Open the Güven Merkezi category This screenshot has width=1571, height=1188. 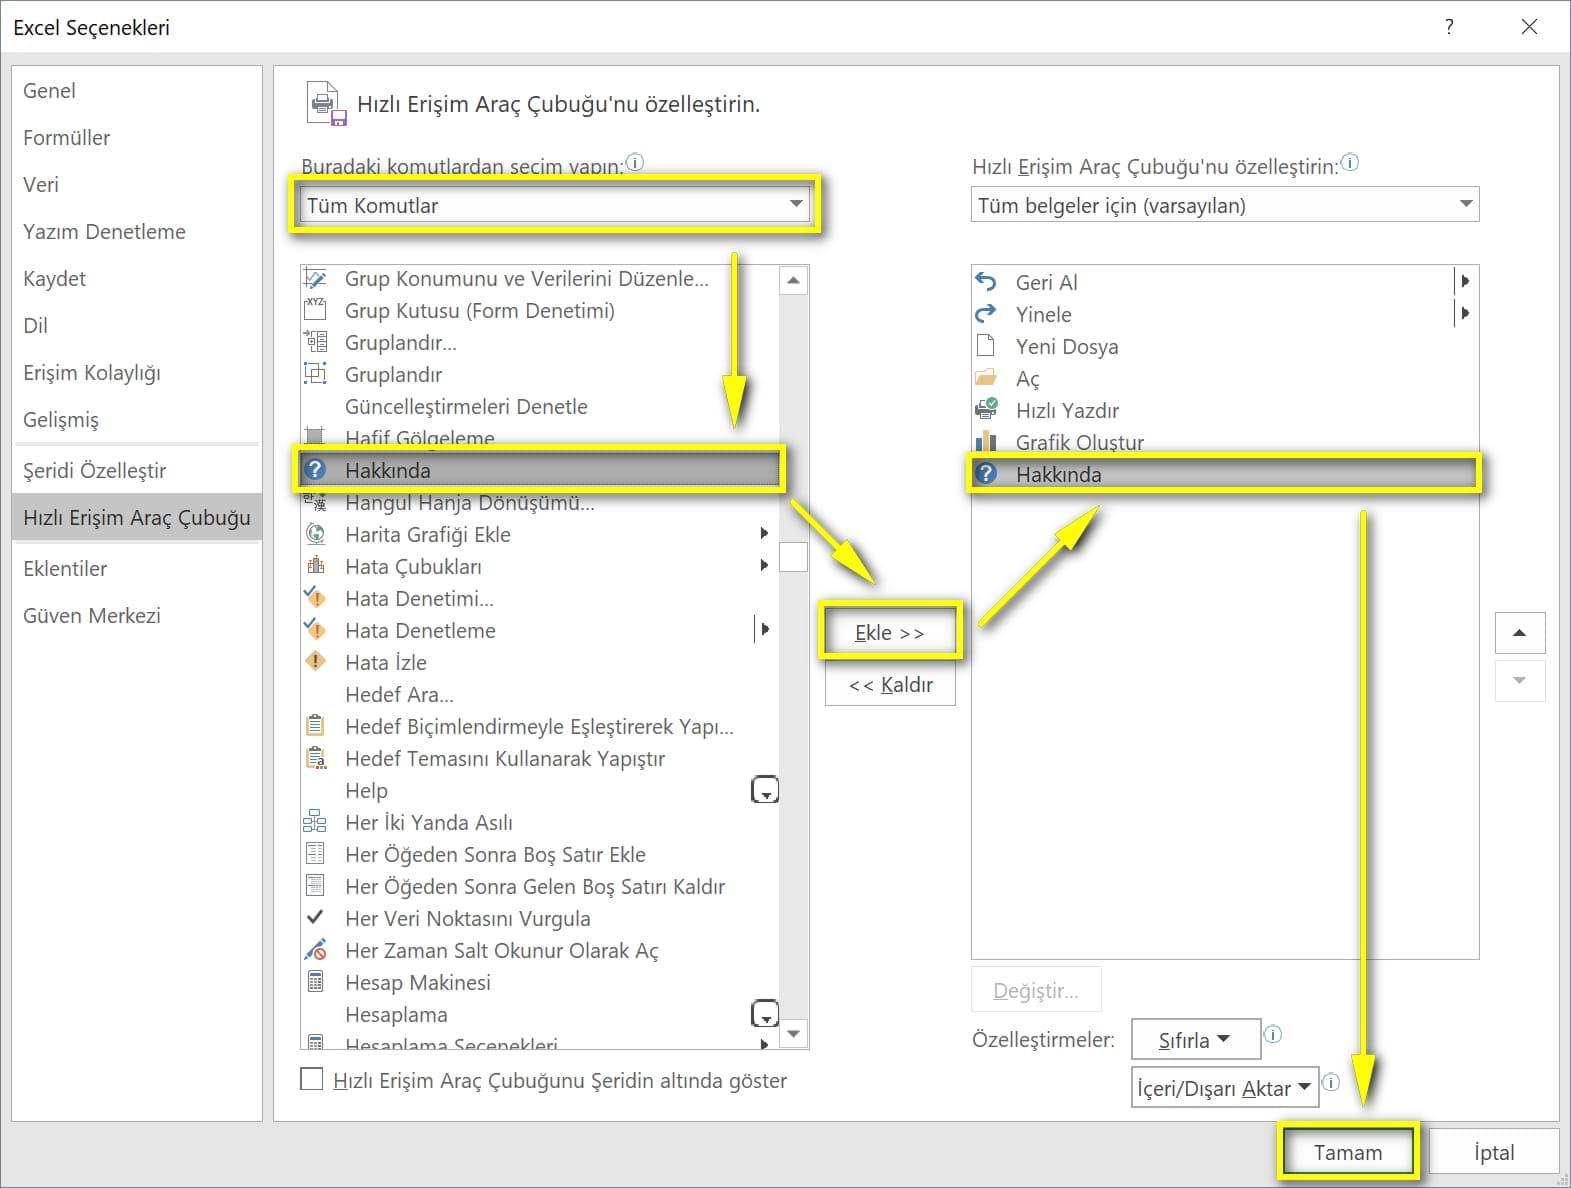(137, 616)
